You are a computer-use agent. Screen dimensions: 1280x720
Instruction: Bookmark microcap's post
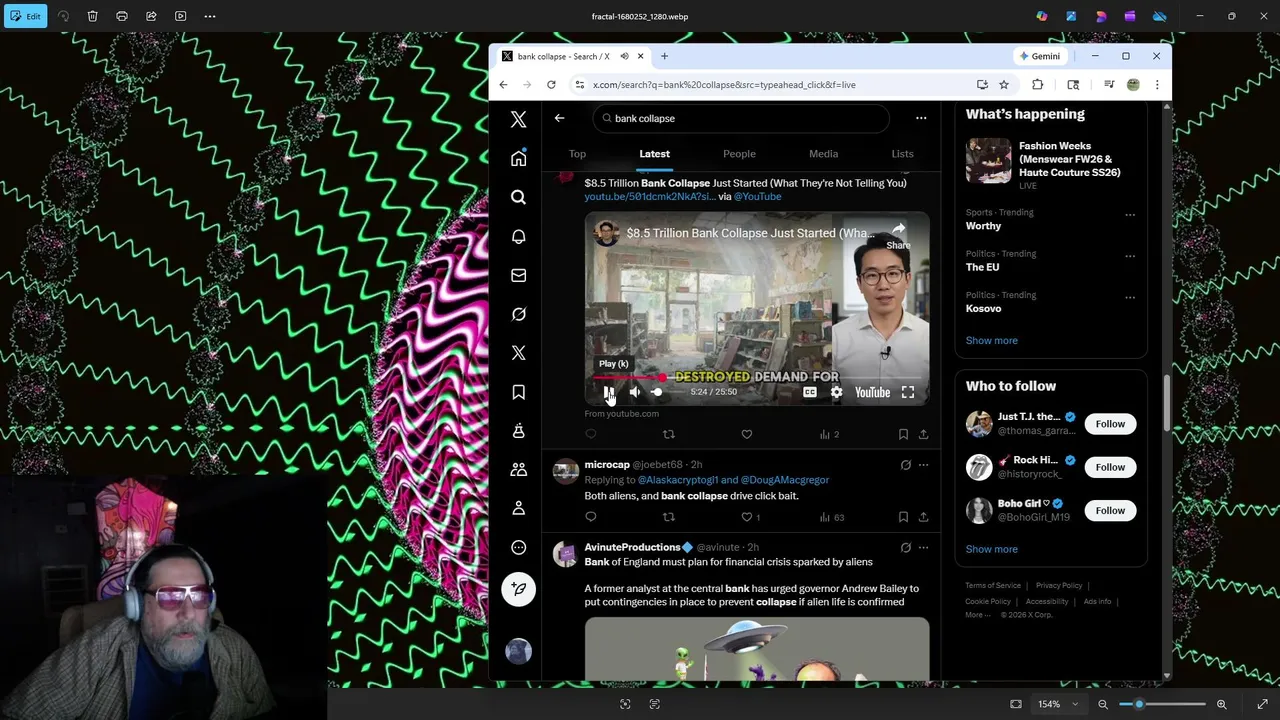point(903,517)
